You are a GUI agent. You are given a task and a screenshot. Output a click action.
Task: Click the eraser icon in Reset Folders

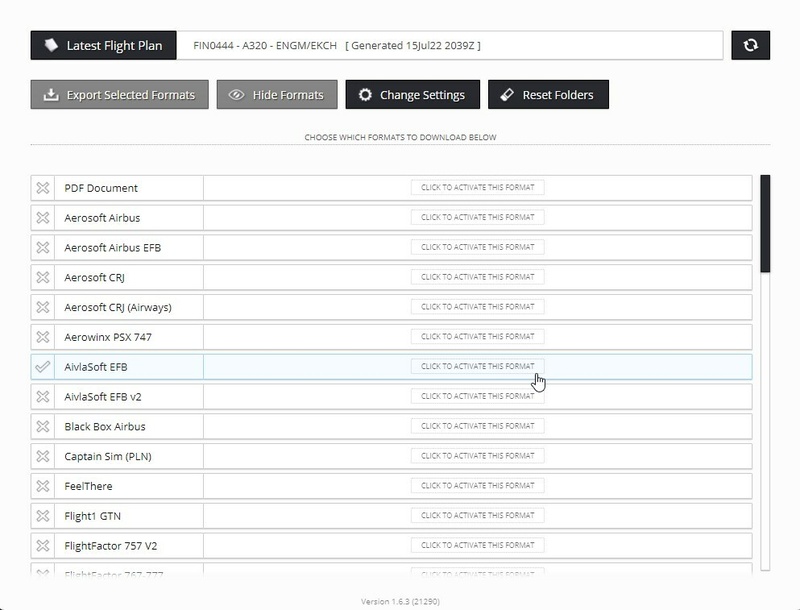coord(507,95)
